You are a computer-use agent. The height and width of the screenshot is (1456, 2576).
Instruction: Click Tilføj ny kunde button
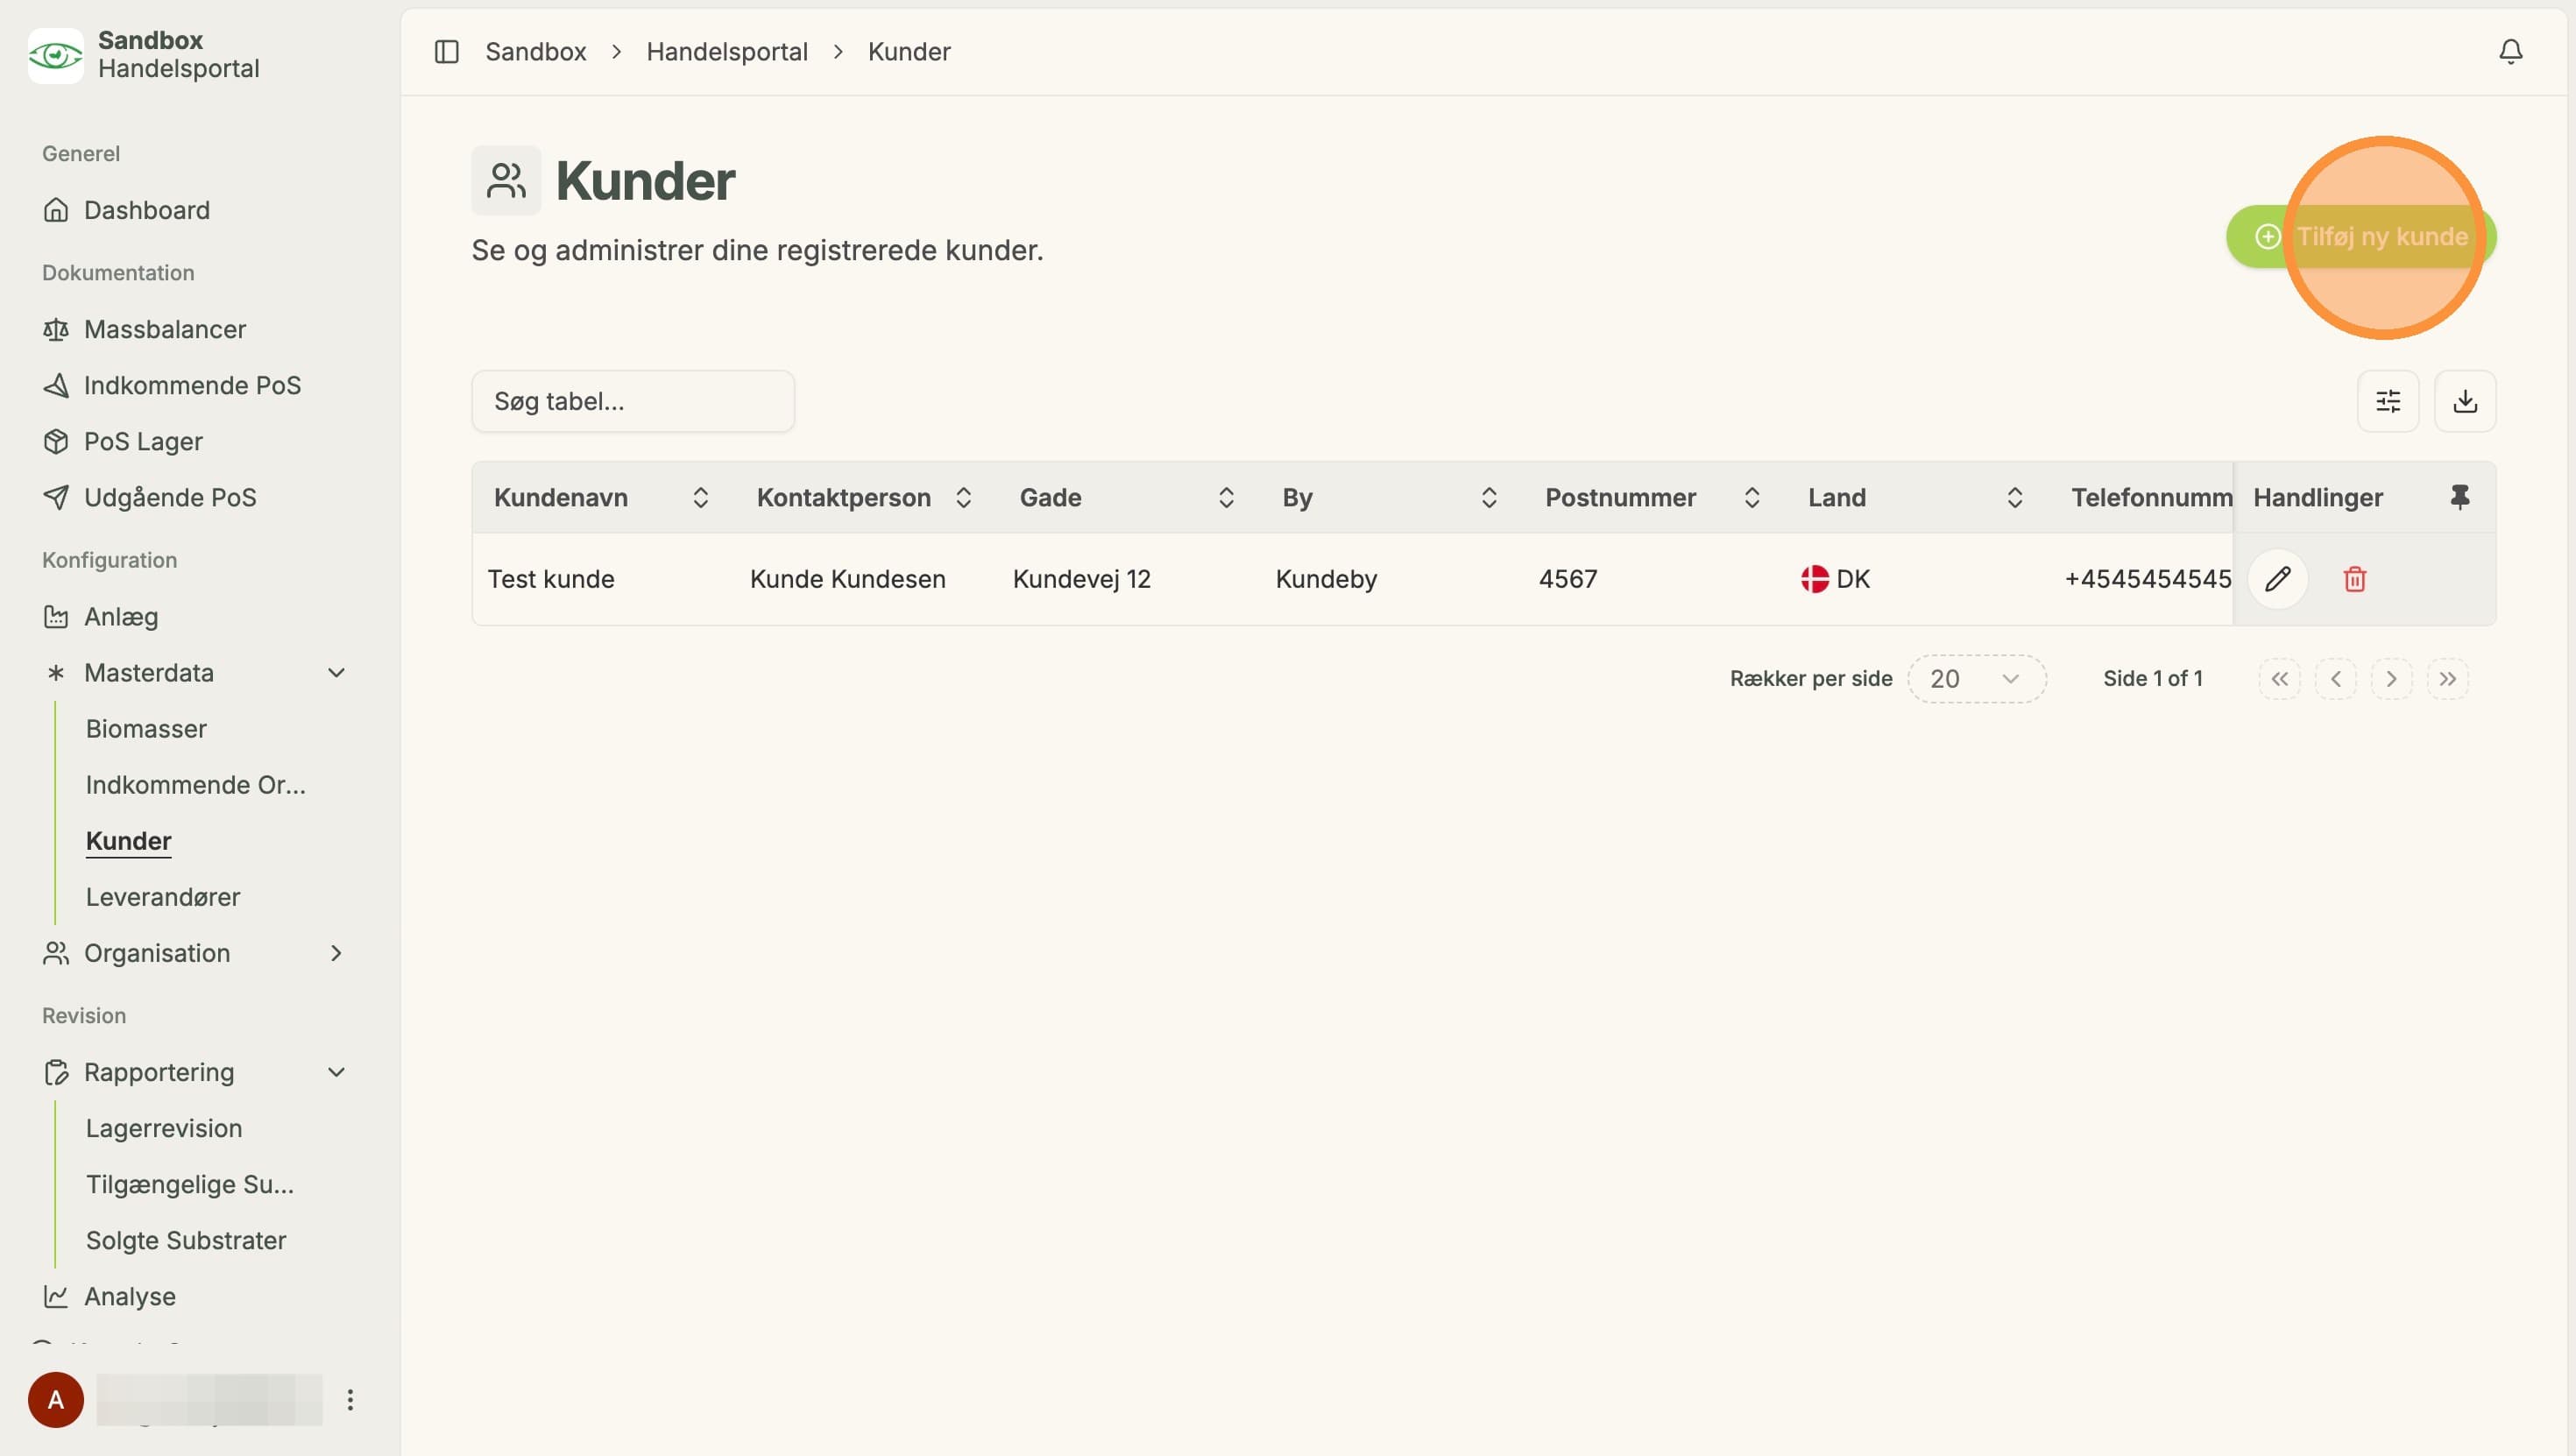(2360, 237)
